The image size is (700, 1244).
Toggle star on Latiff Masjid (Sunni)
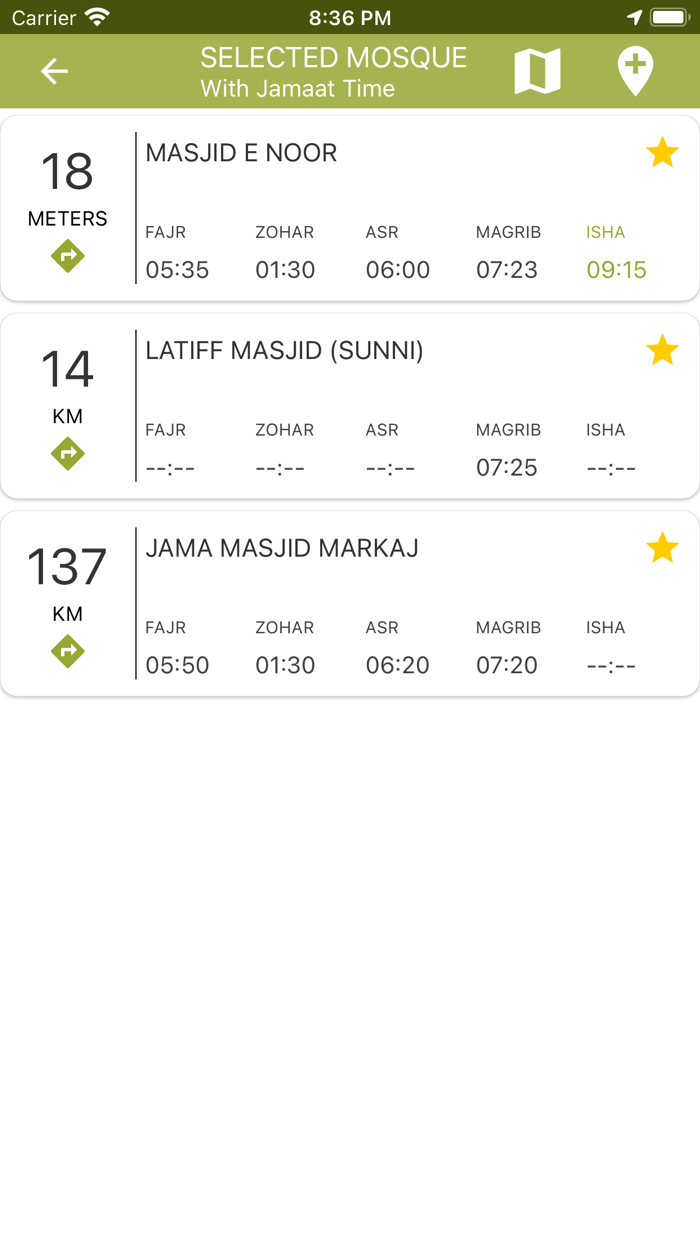pyautogui.click(x=662, y=350)
